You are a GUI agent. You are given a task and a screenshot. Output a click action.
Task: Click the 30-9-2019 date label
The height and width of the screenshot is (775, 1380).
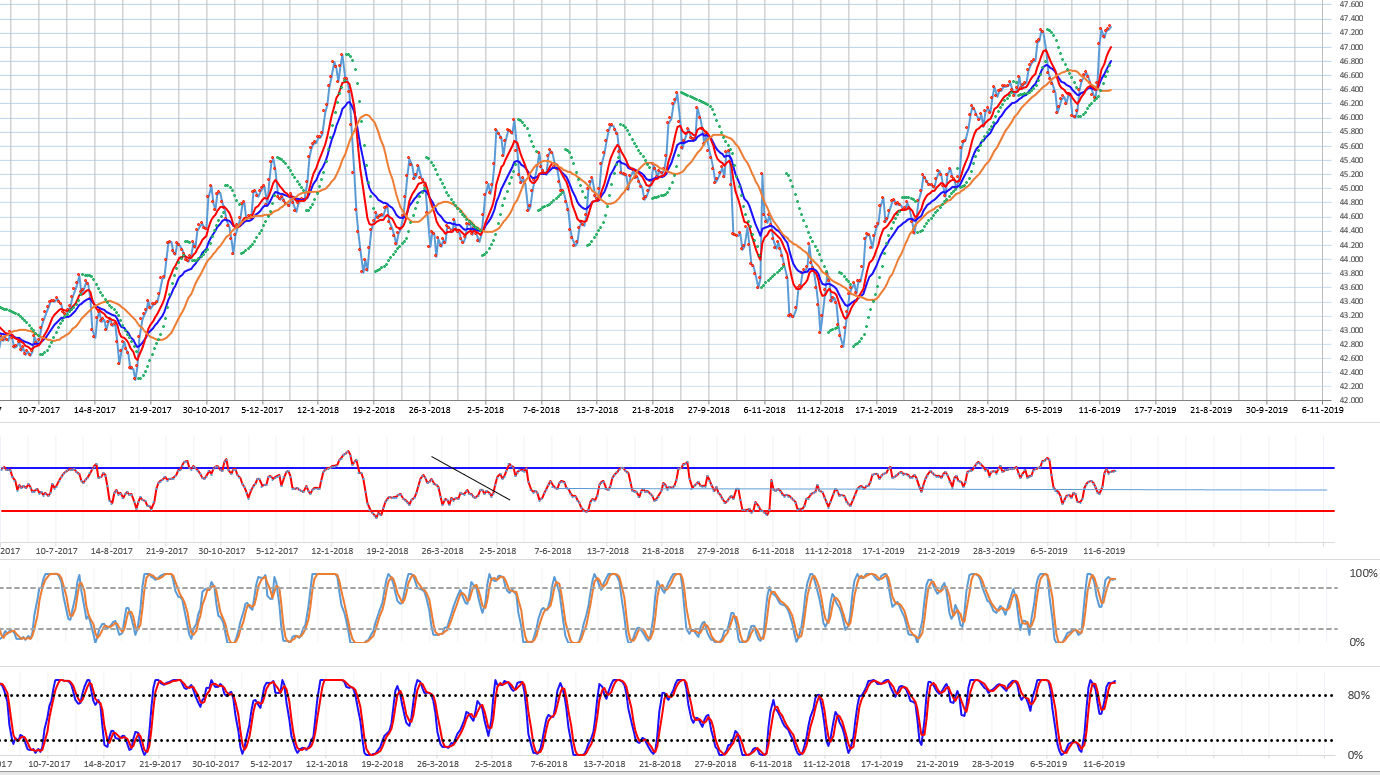coord(1266,410)
